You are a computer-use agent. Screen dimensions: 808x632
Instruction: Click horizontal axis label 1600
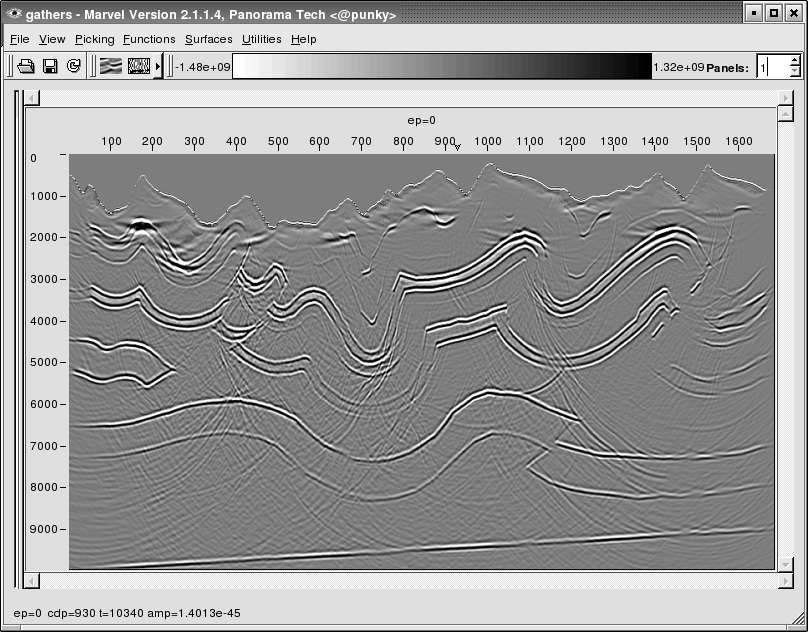pos(739,141)
